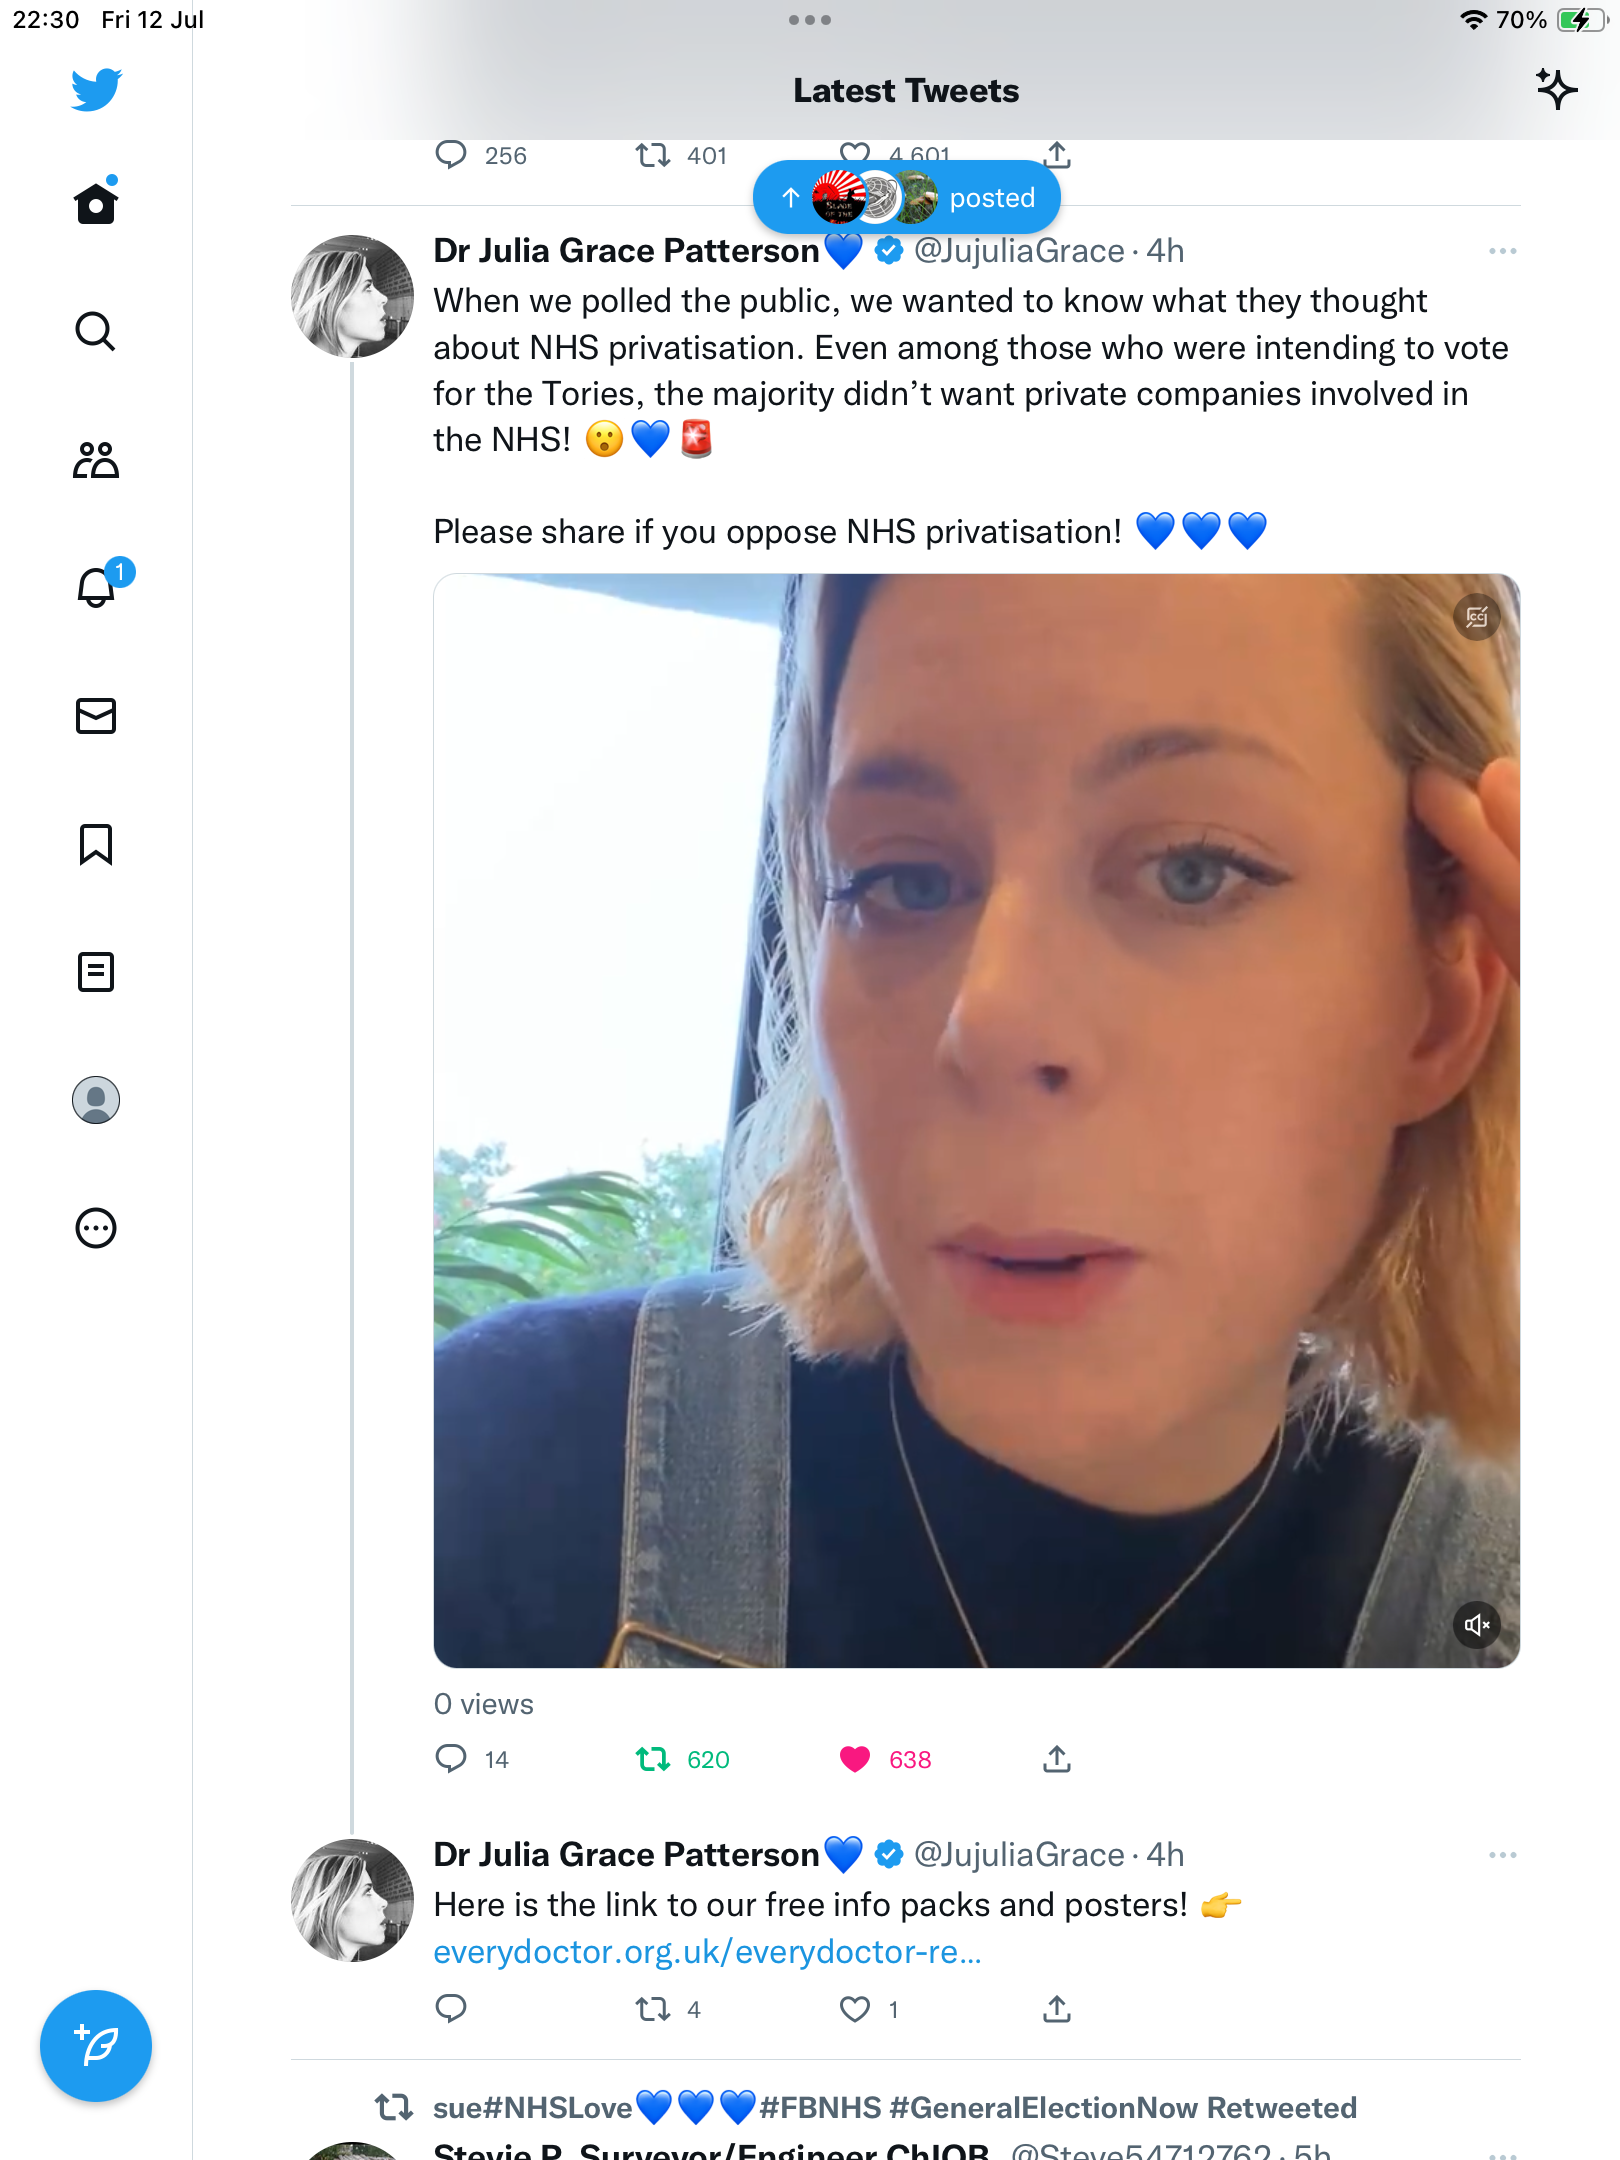Open more options for info packs tweet

click(1502, 1855)
